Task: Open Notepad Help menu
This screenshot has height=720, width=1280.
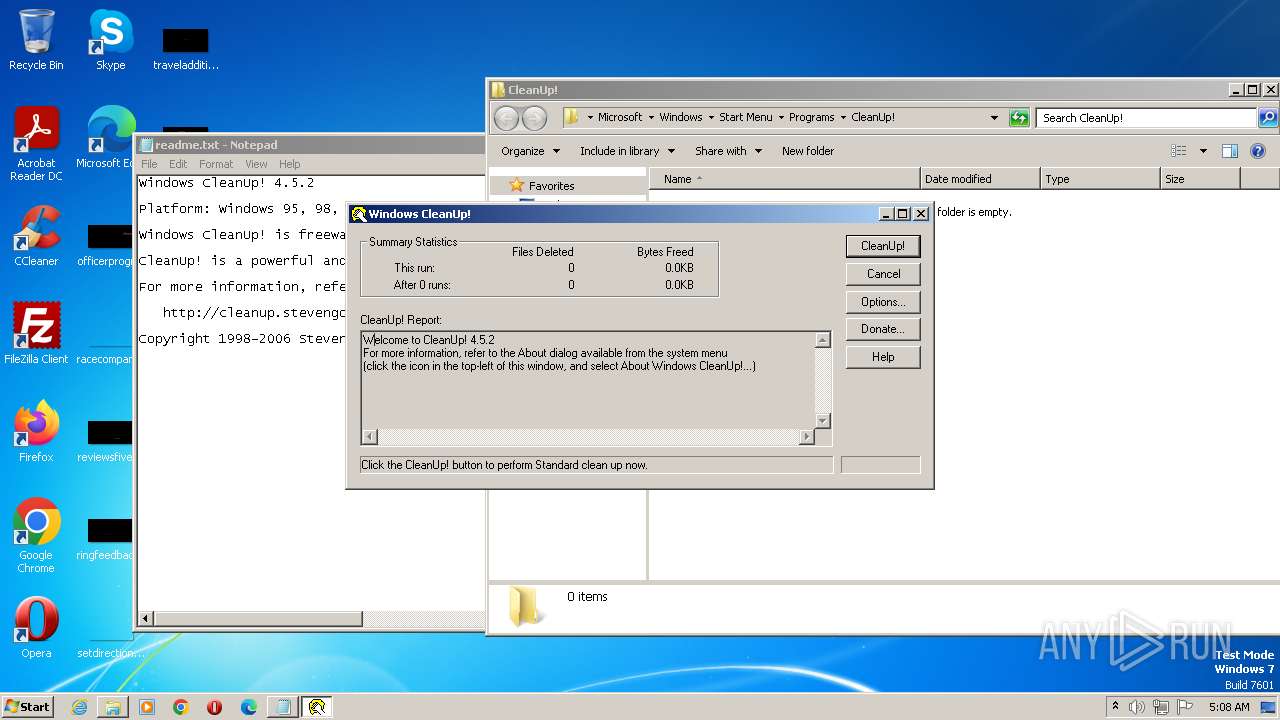Action: coord(289,164)
